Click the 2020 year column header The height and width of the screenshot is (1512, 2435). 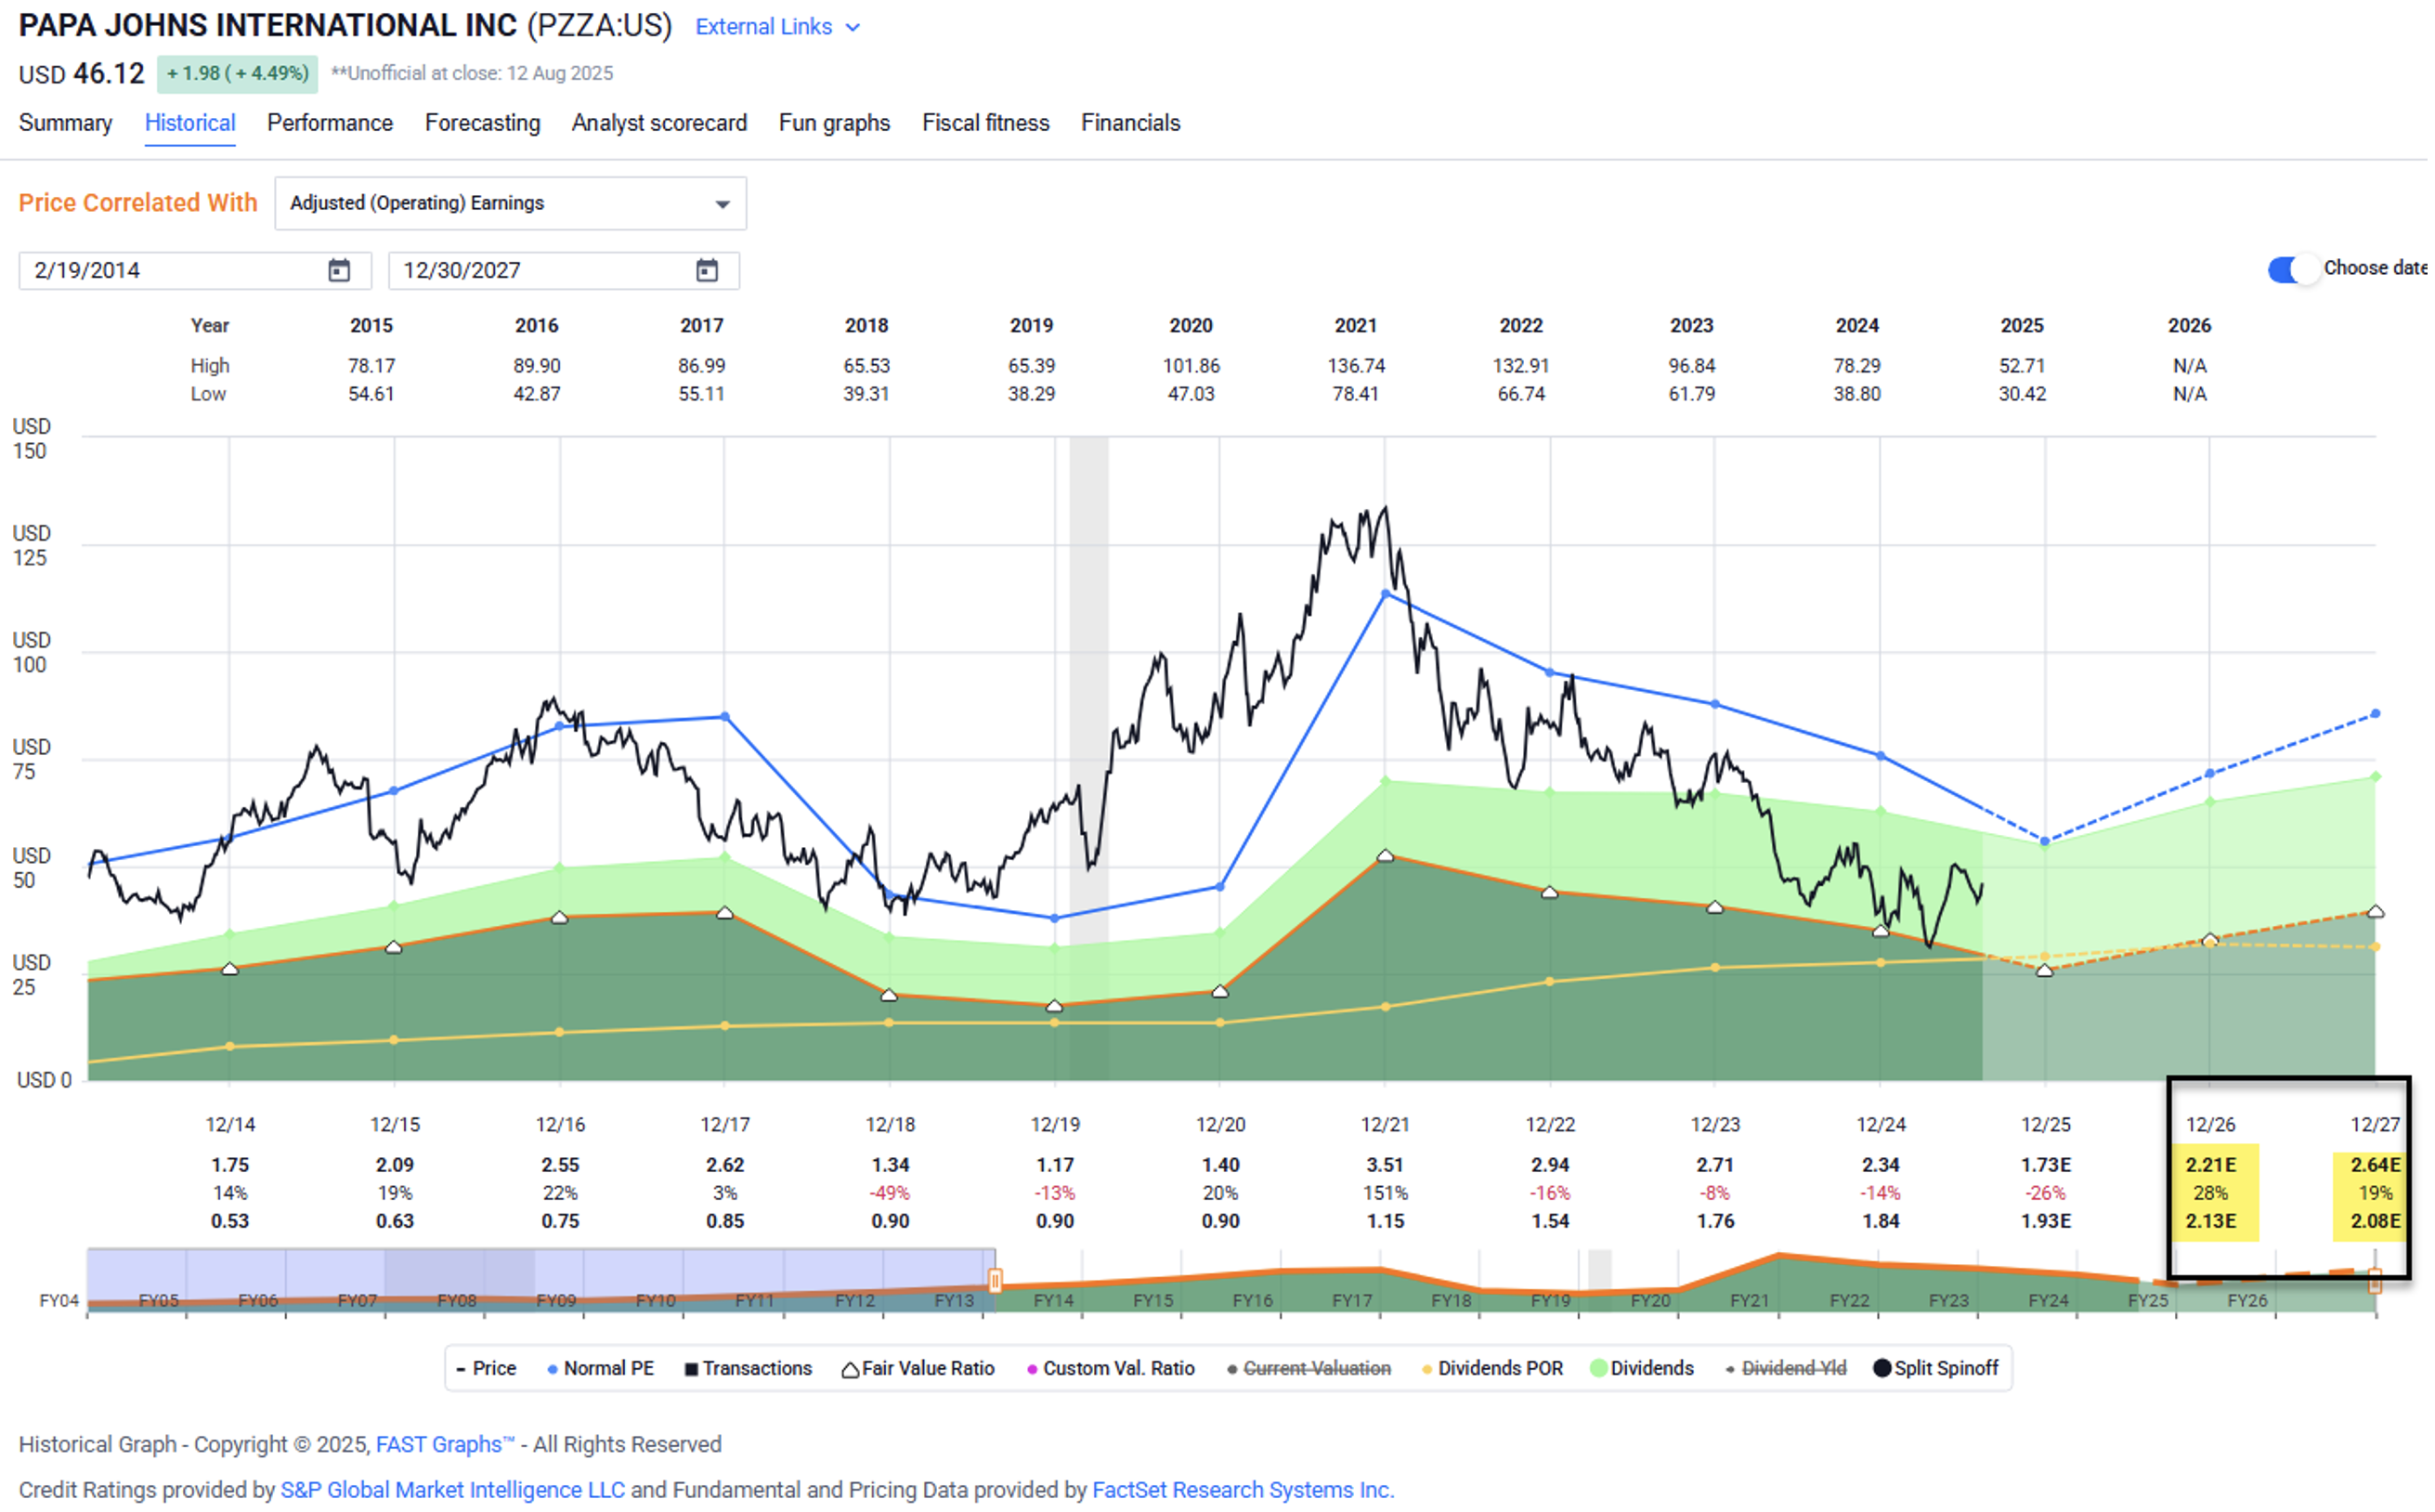[x=1191, y=326]
